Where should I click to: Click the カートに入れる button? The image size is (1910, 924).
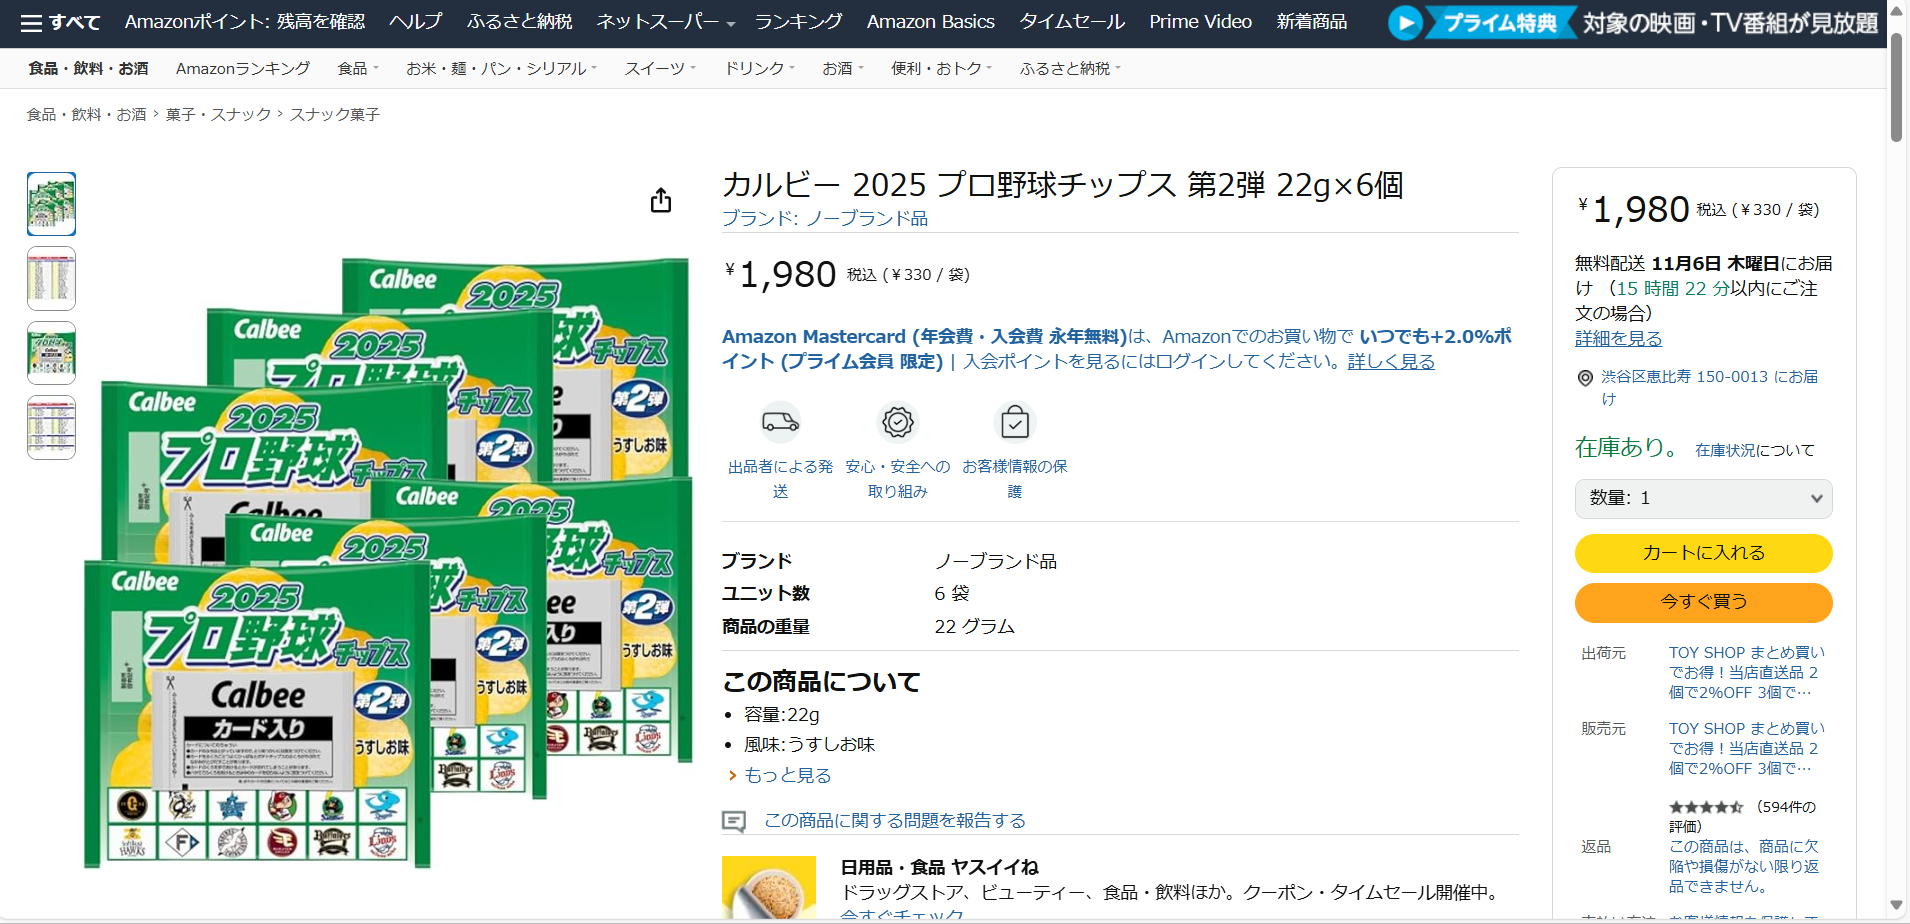pyautogui.click(x=1703, y=553)
